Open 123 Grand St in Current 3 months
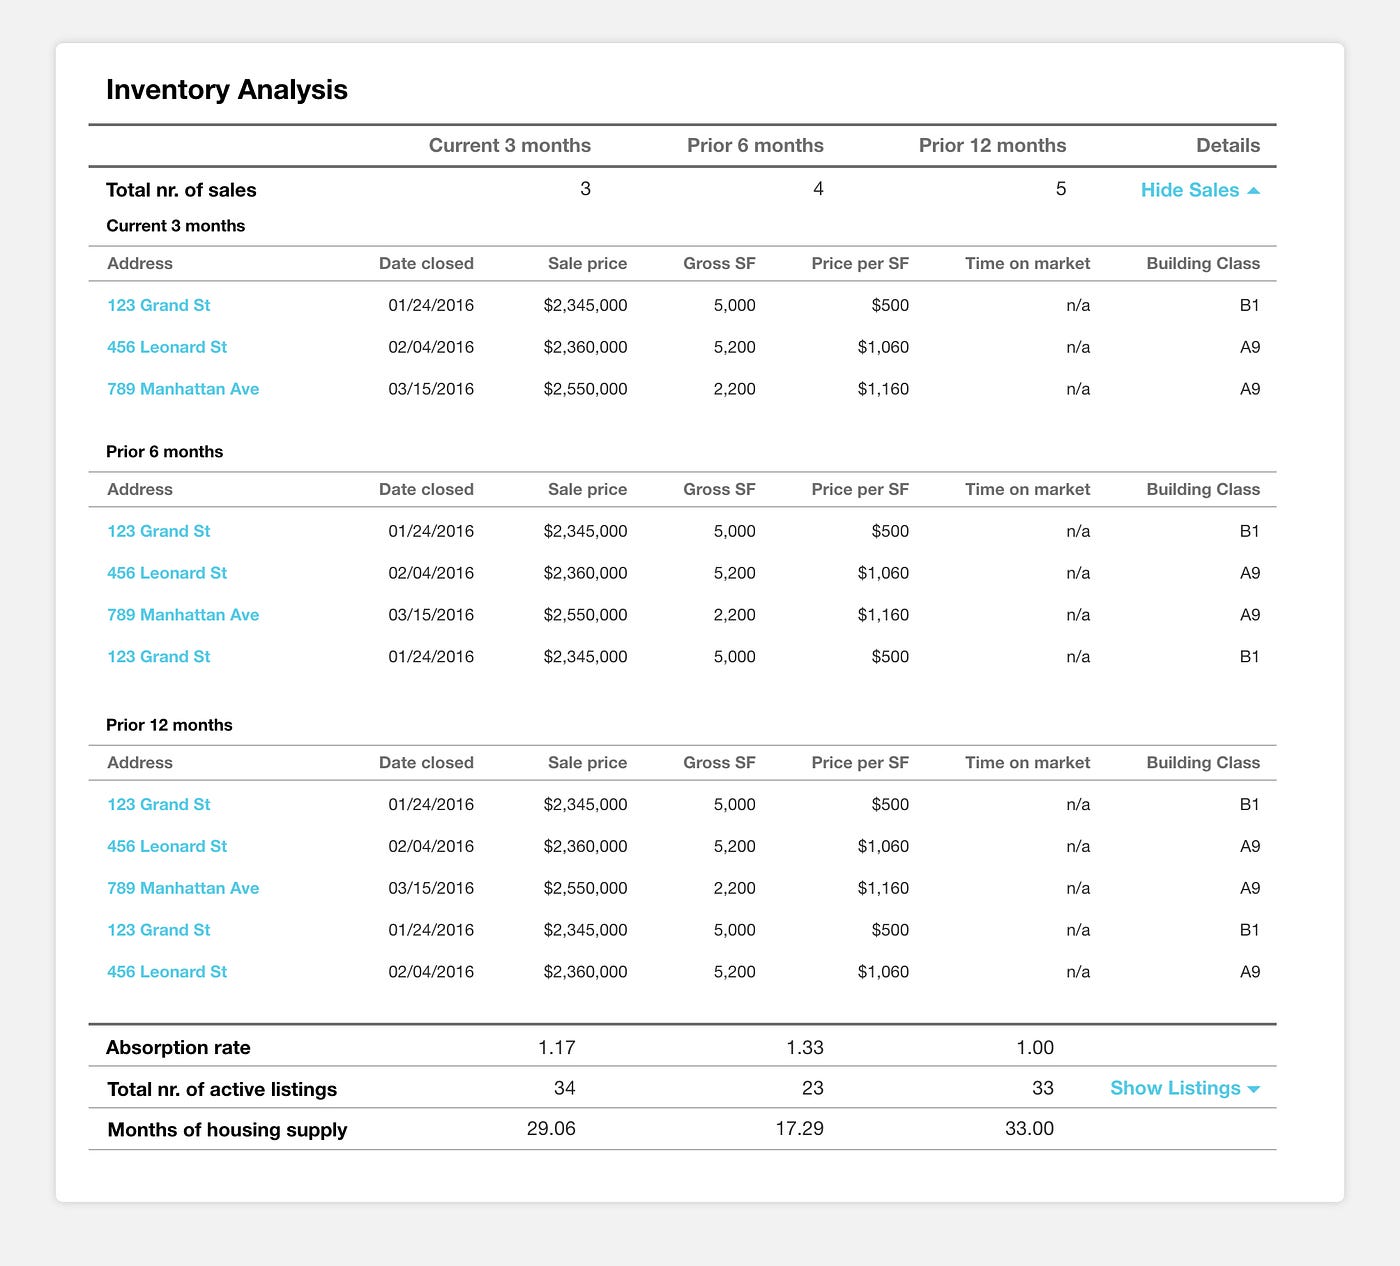The width and height of the screenshot is (1400, 1266). (x=158, y=305)
